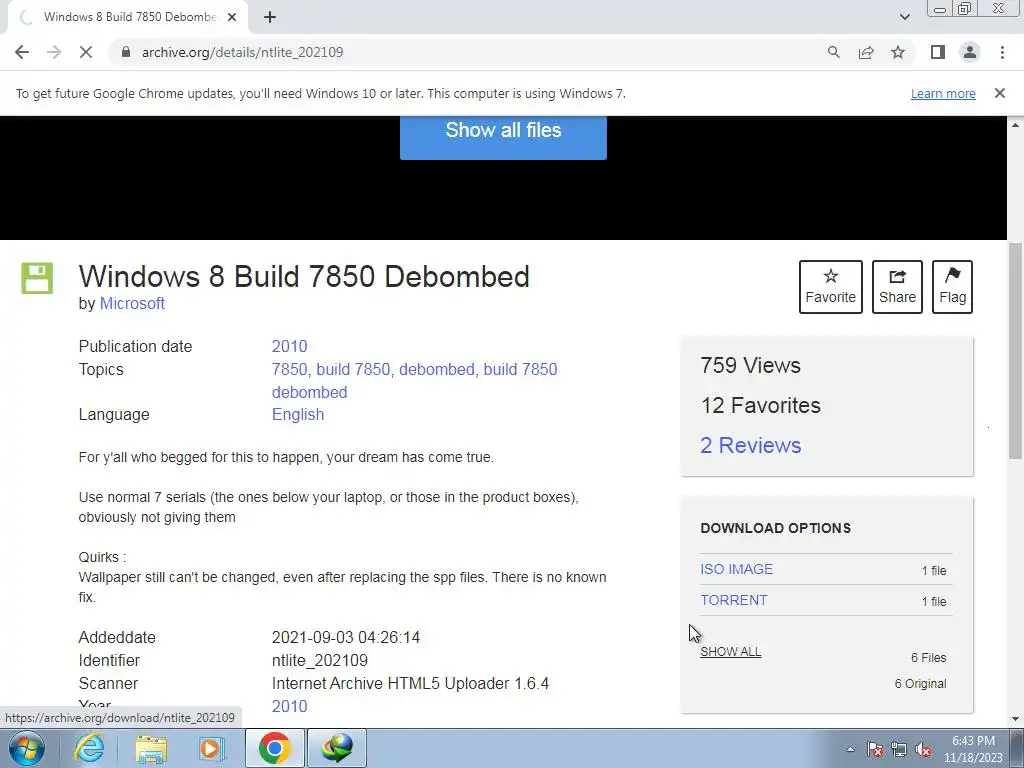Show hidden system tray icons
Image resolution: width=1024 pixels, height=768 pixels.
(x=850, y=749)
